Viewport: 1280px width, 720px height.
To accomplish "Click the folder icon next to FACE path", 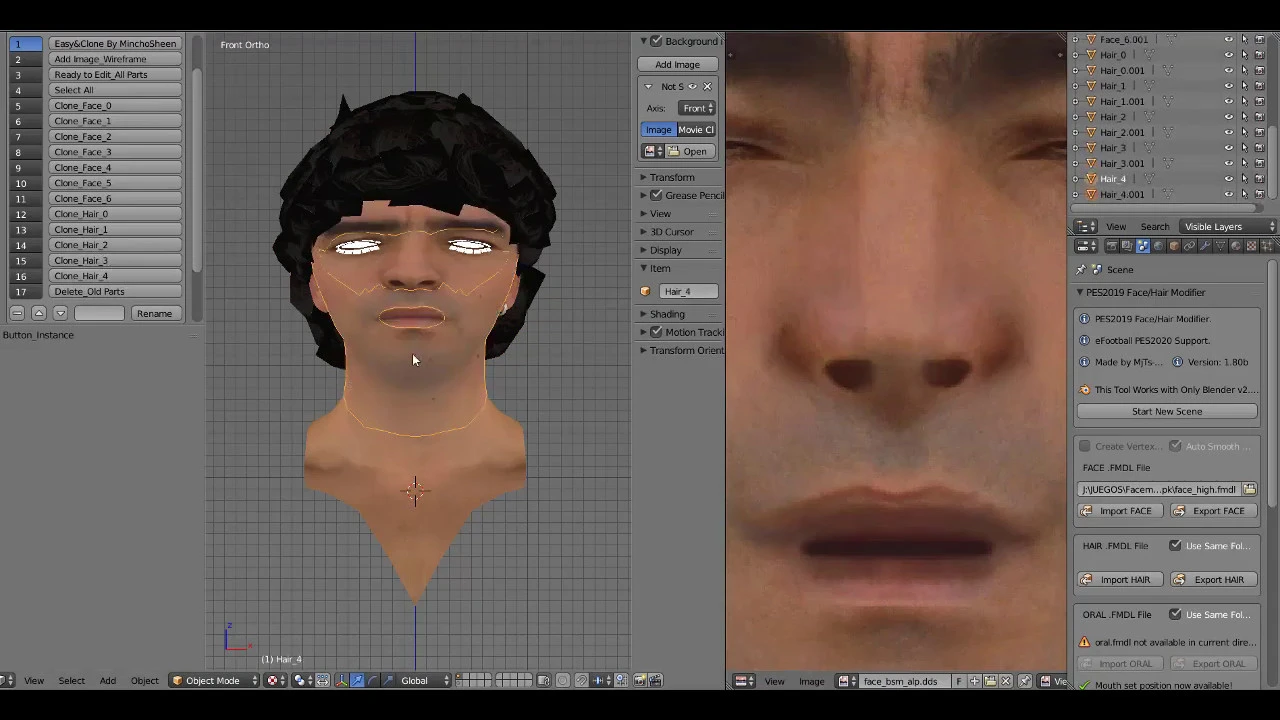I will [x=1250, y=489].
